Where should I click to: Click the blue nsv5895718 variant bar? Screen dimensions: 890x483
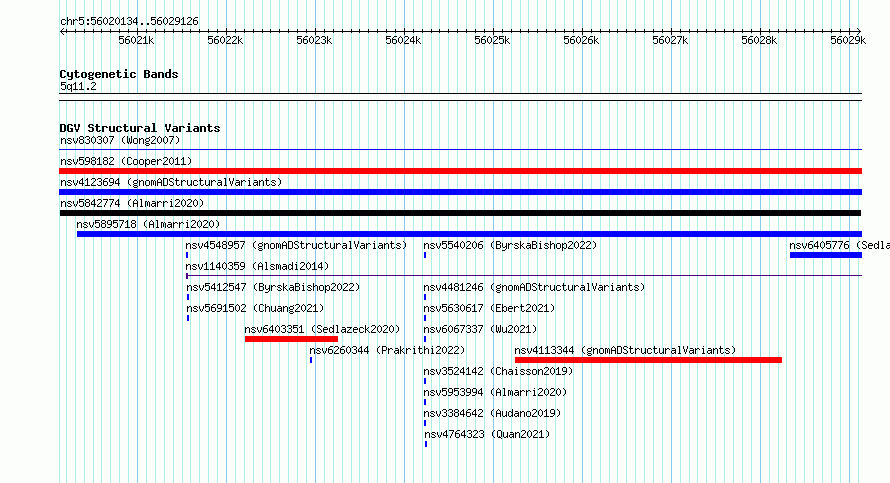tap(469, 234)
